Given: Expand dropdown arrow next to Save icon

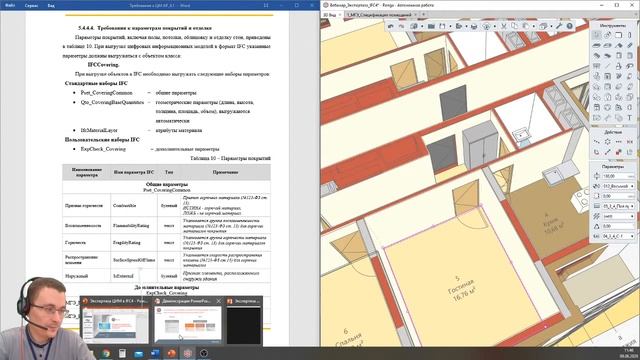Looking at the screenshot, I should coord(450,27).
